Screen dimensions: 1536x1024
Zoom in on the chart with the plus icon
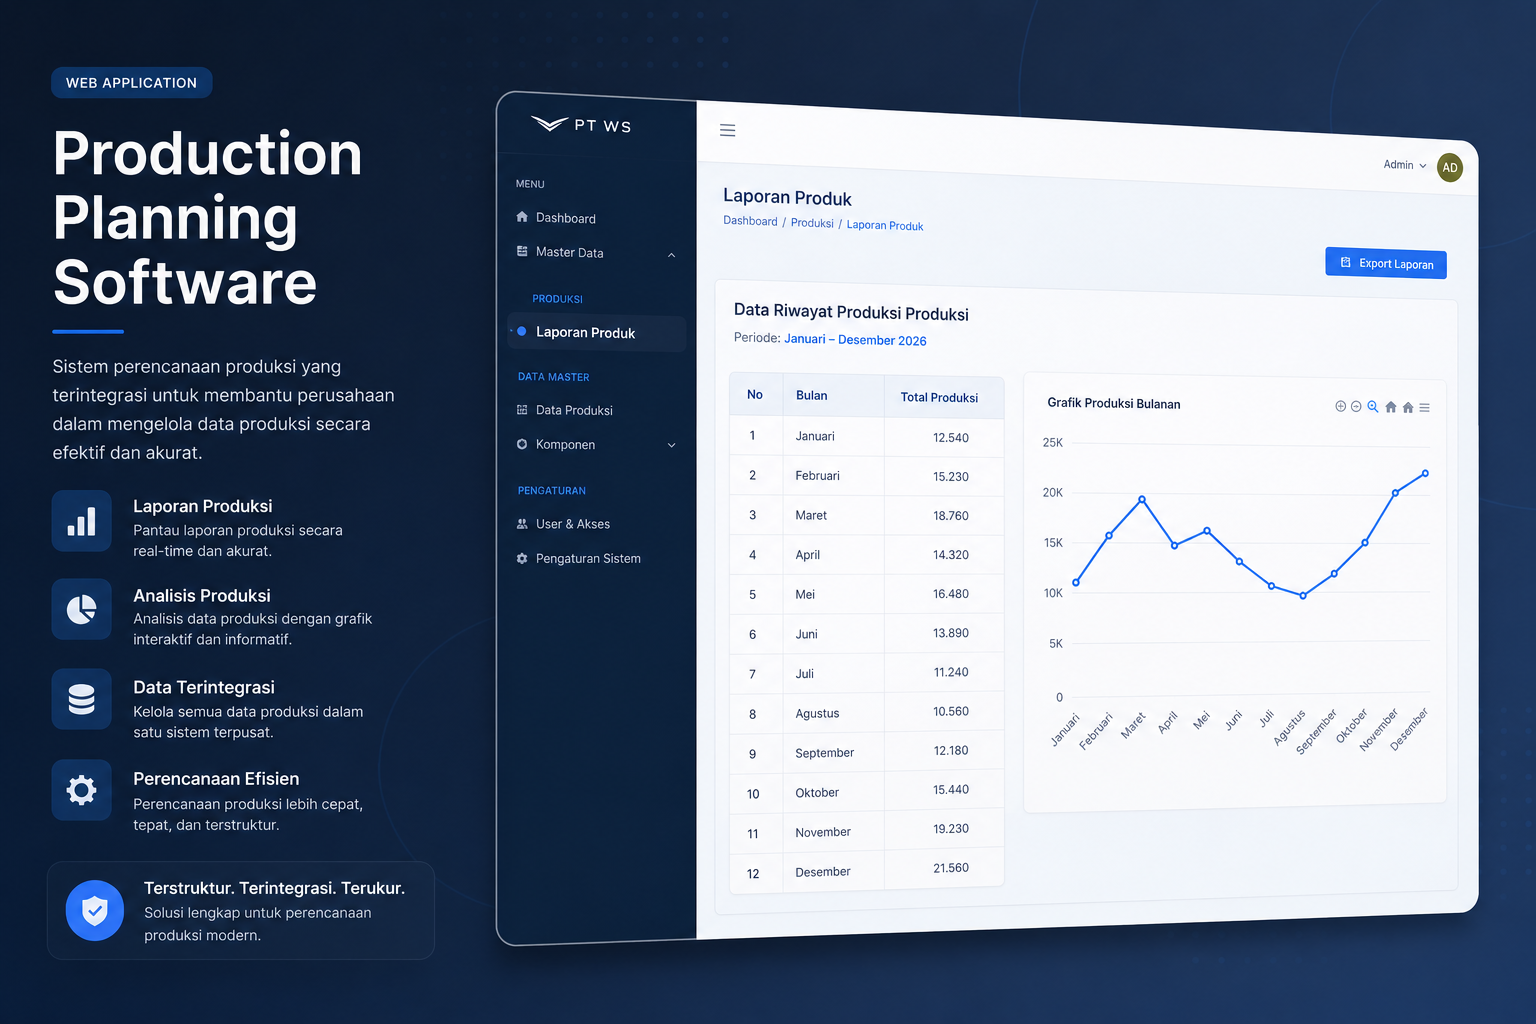(1340, 406)
